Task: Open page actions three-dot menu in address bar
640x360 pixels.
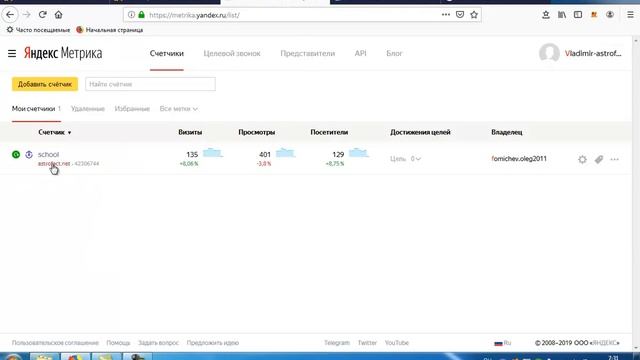Action: (446, 15)
